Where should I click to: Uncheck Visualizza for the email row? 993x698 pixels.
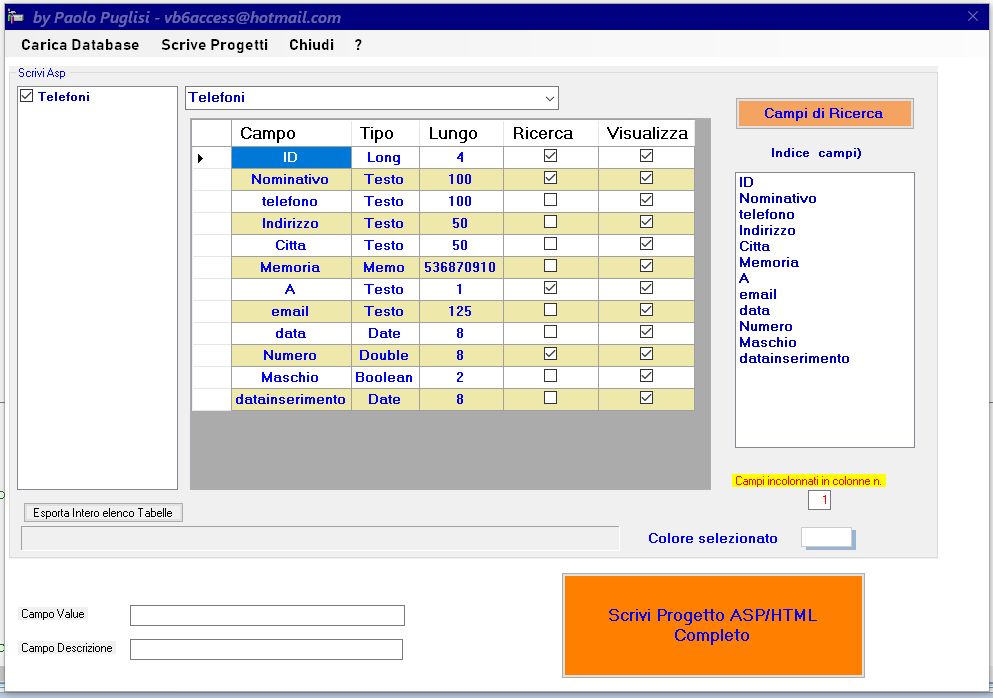(x=646, y=310)
